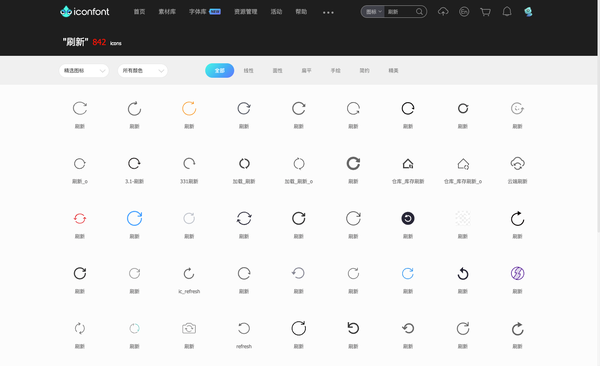The image size is (600, 366).
Task: Switch language via the En icon
Action: point(464,11)
